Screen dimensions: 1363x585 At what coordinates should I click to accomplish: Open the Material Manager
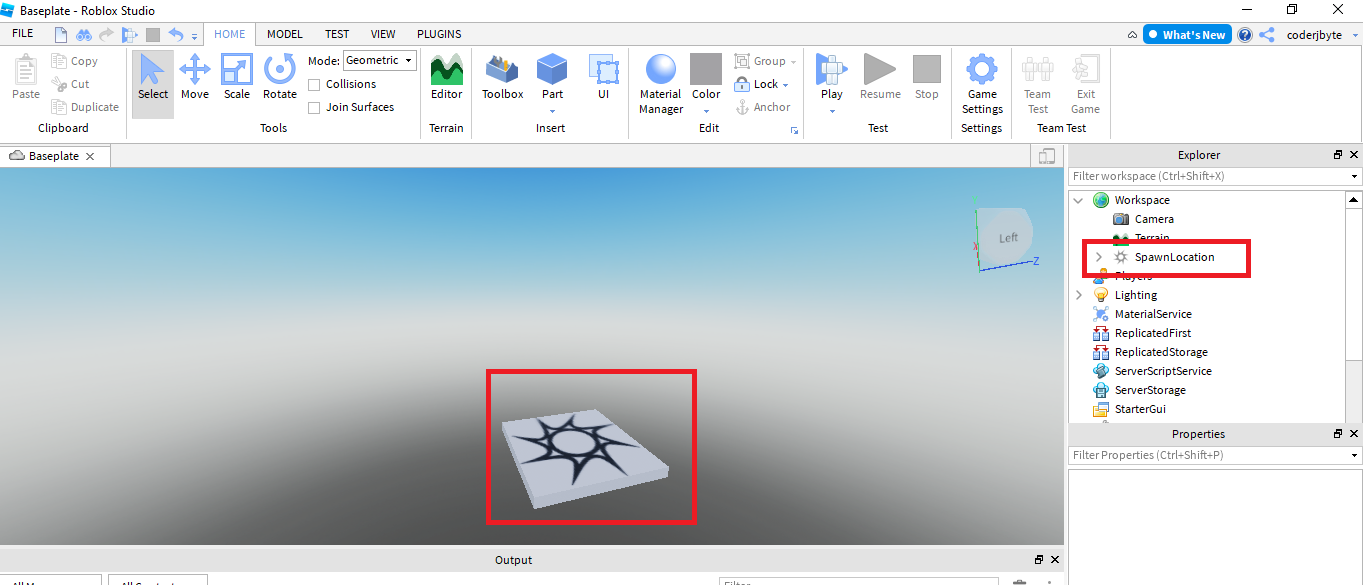tap(661, 84)
